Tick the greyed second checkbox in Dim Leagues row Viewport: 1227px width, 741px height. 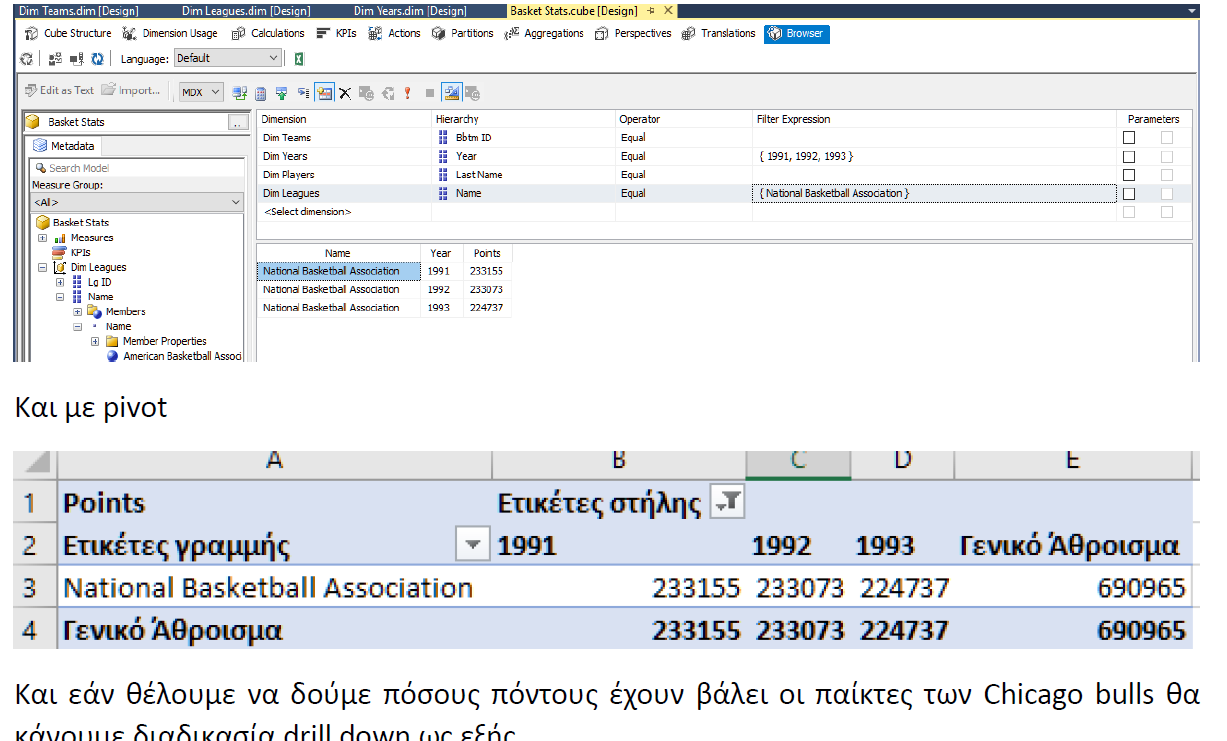[x=1166, y=194]
